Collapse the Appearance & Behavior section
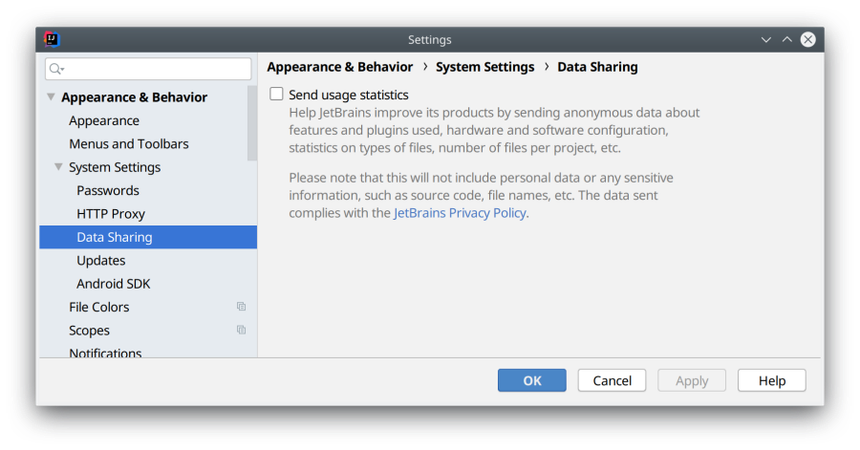The image size is (860, 450). coord(51,97)
